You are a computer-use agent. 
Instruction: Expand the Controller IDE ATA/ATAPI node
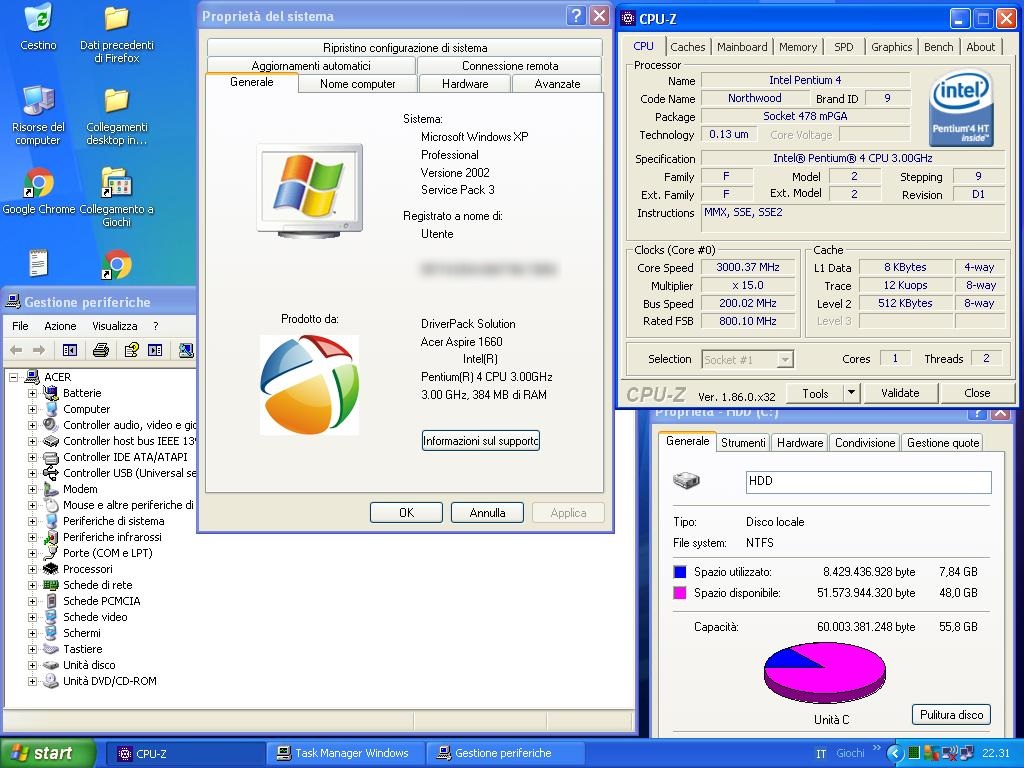pos(32,457)
